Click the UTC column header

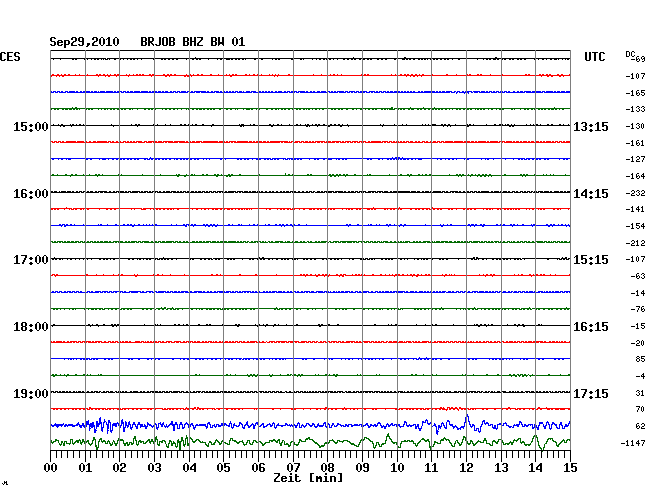(594, 57)
